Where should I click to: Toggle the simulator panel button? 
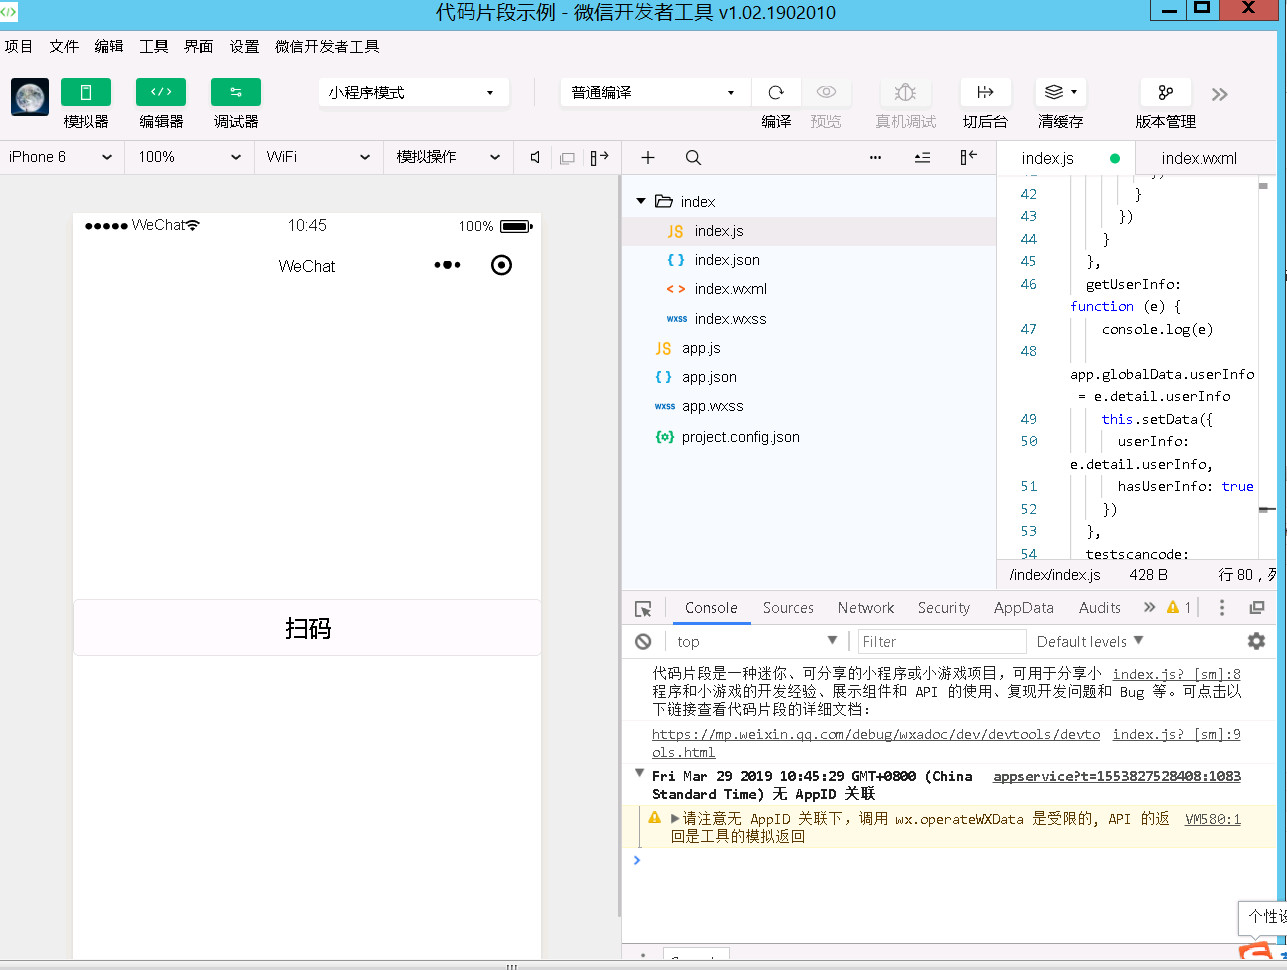(x=86, y=92)
